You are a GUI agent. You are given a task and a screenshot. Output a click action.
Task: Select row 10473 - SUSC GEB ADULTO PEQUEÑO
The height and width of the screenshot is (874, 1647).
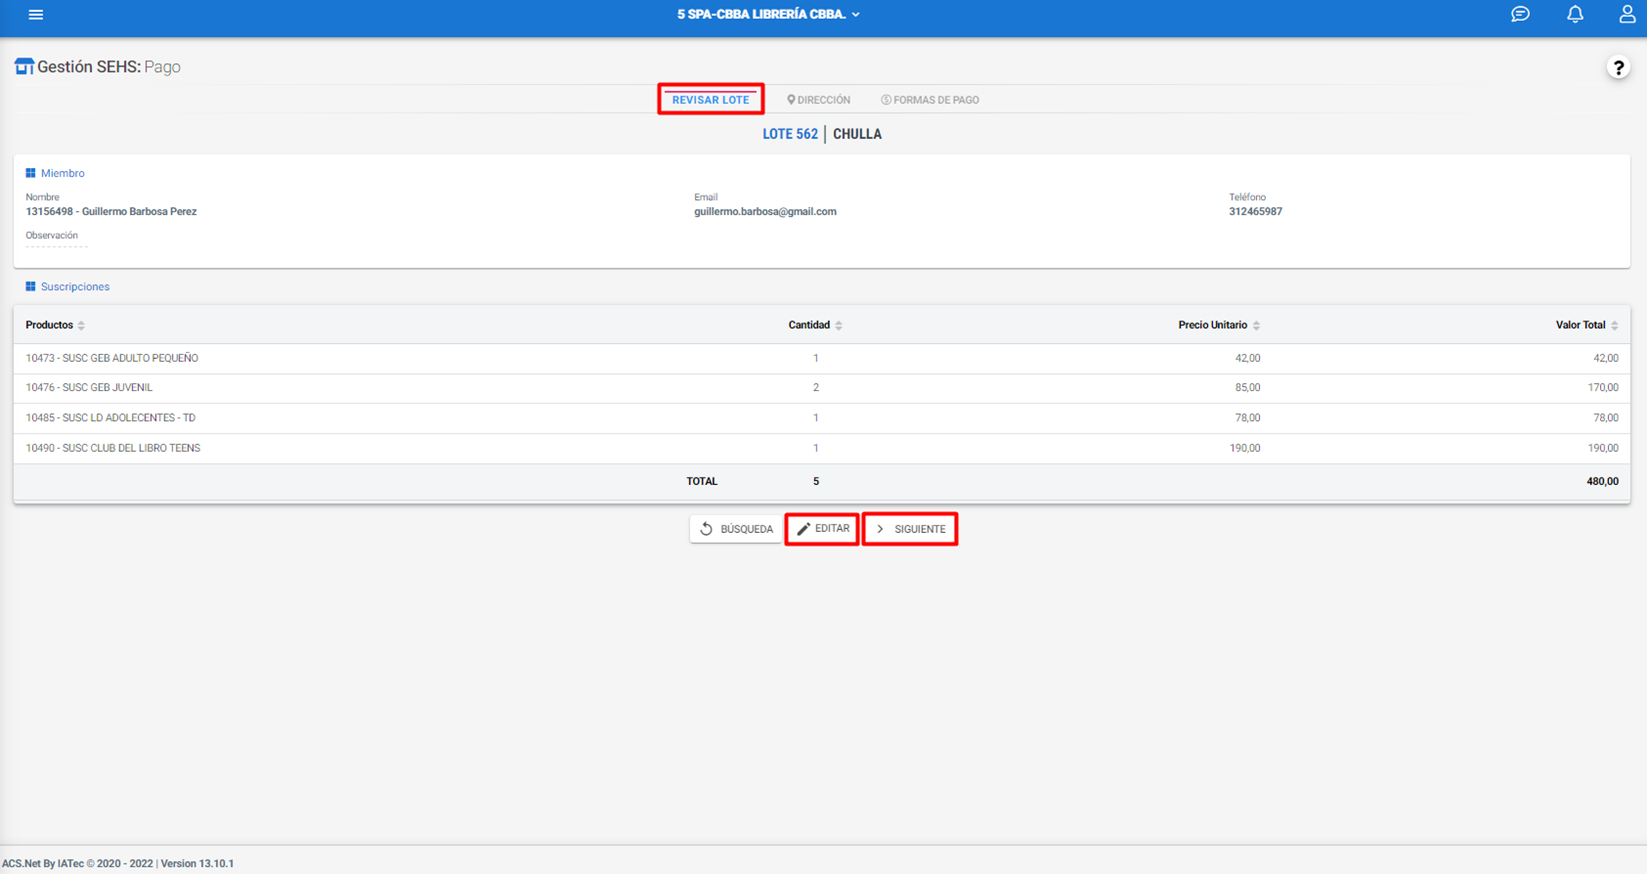coord(822,358)
